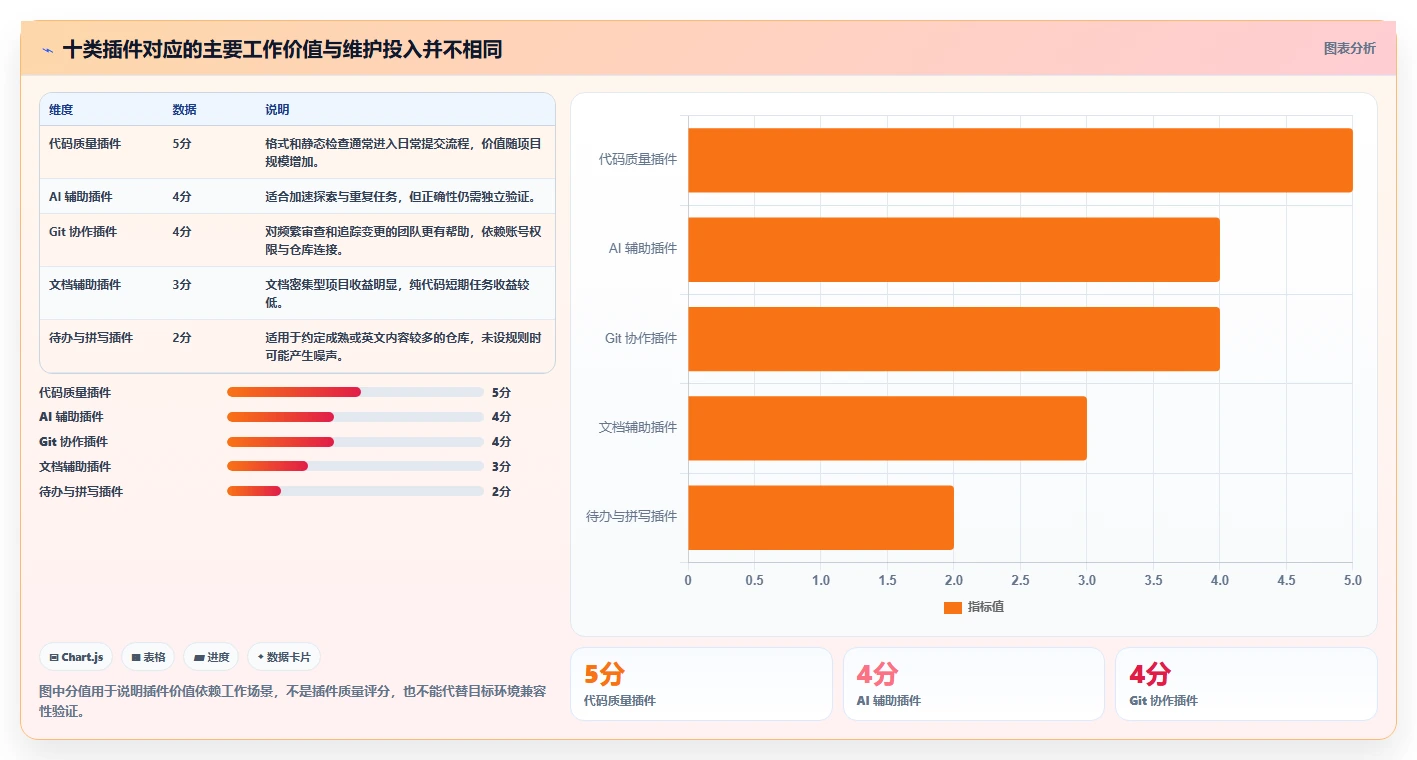The height and width of the screenshot is (760, 1417).
Task: Click the description starting 格式和静态检查
Action: [x=404, y=153]
